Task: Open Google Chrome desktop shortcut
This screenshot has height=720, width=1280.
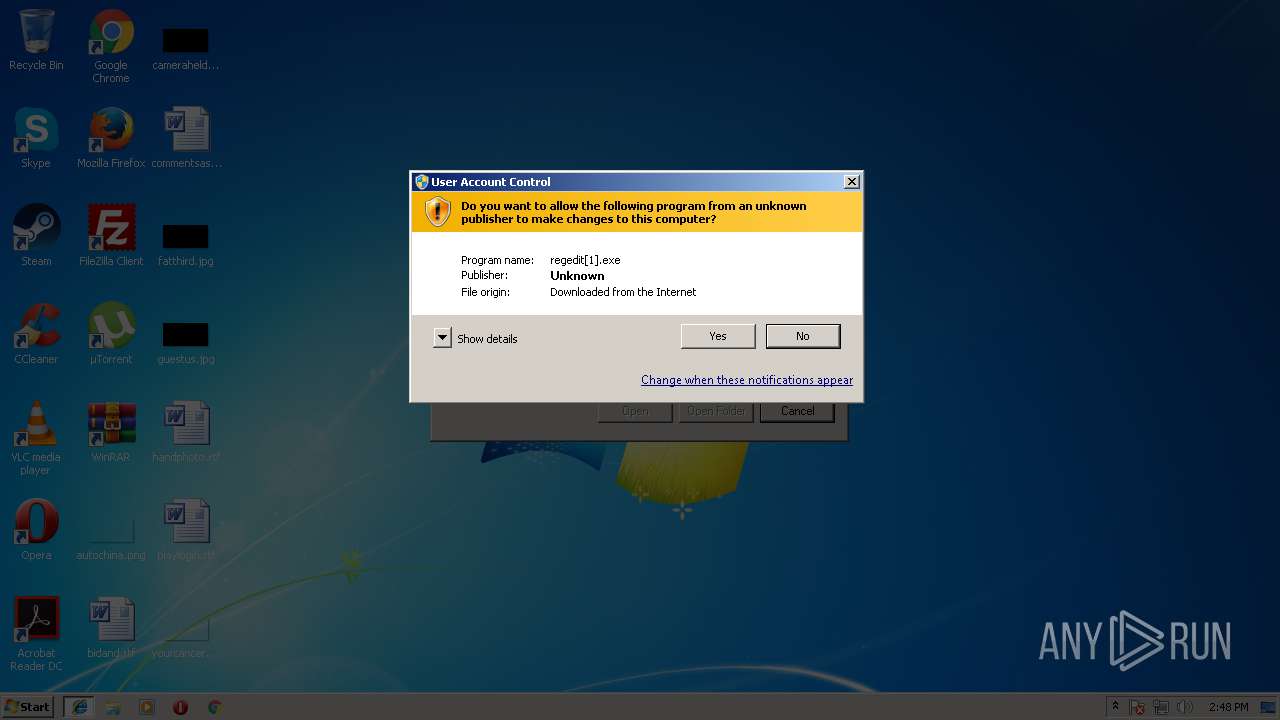Action: [x=111, y=47]
